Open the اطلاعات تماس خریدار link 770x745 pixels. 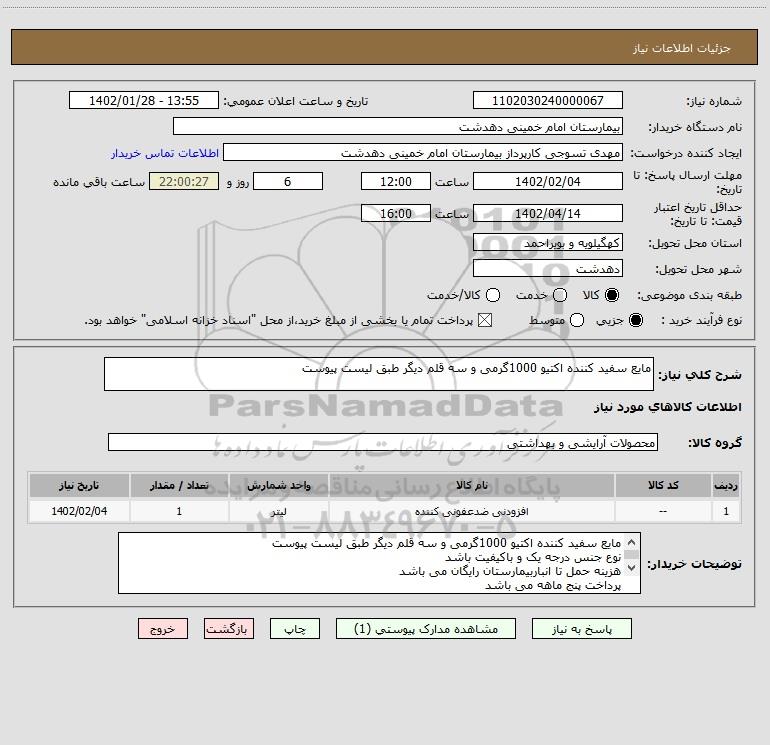165,153
